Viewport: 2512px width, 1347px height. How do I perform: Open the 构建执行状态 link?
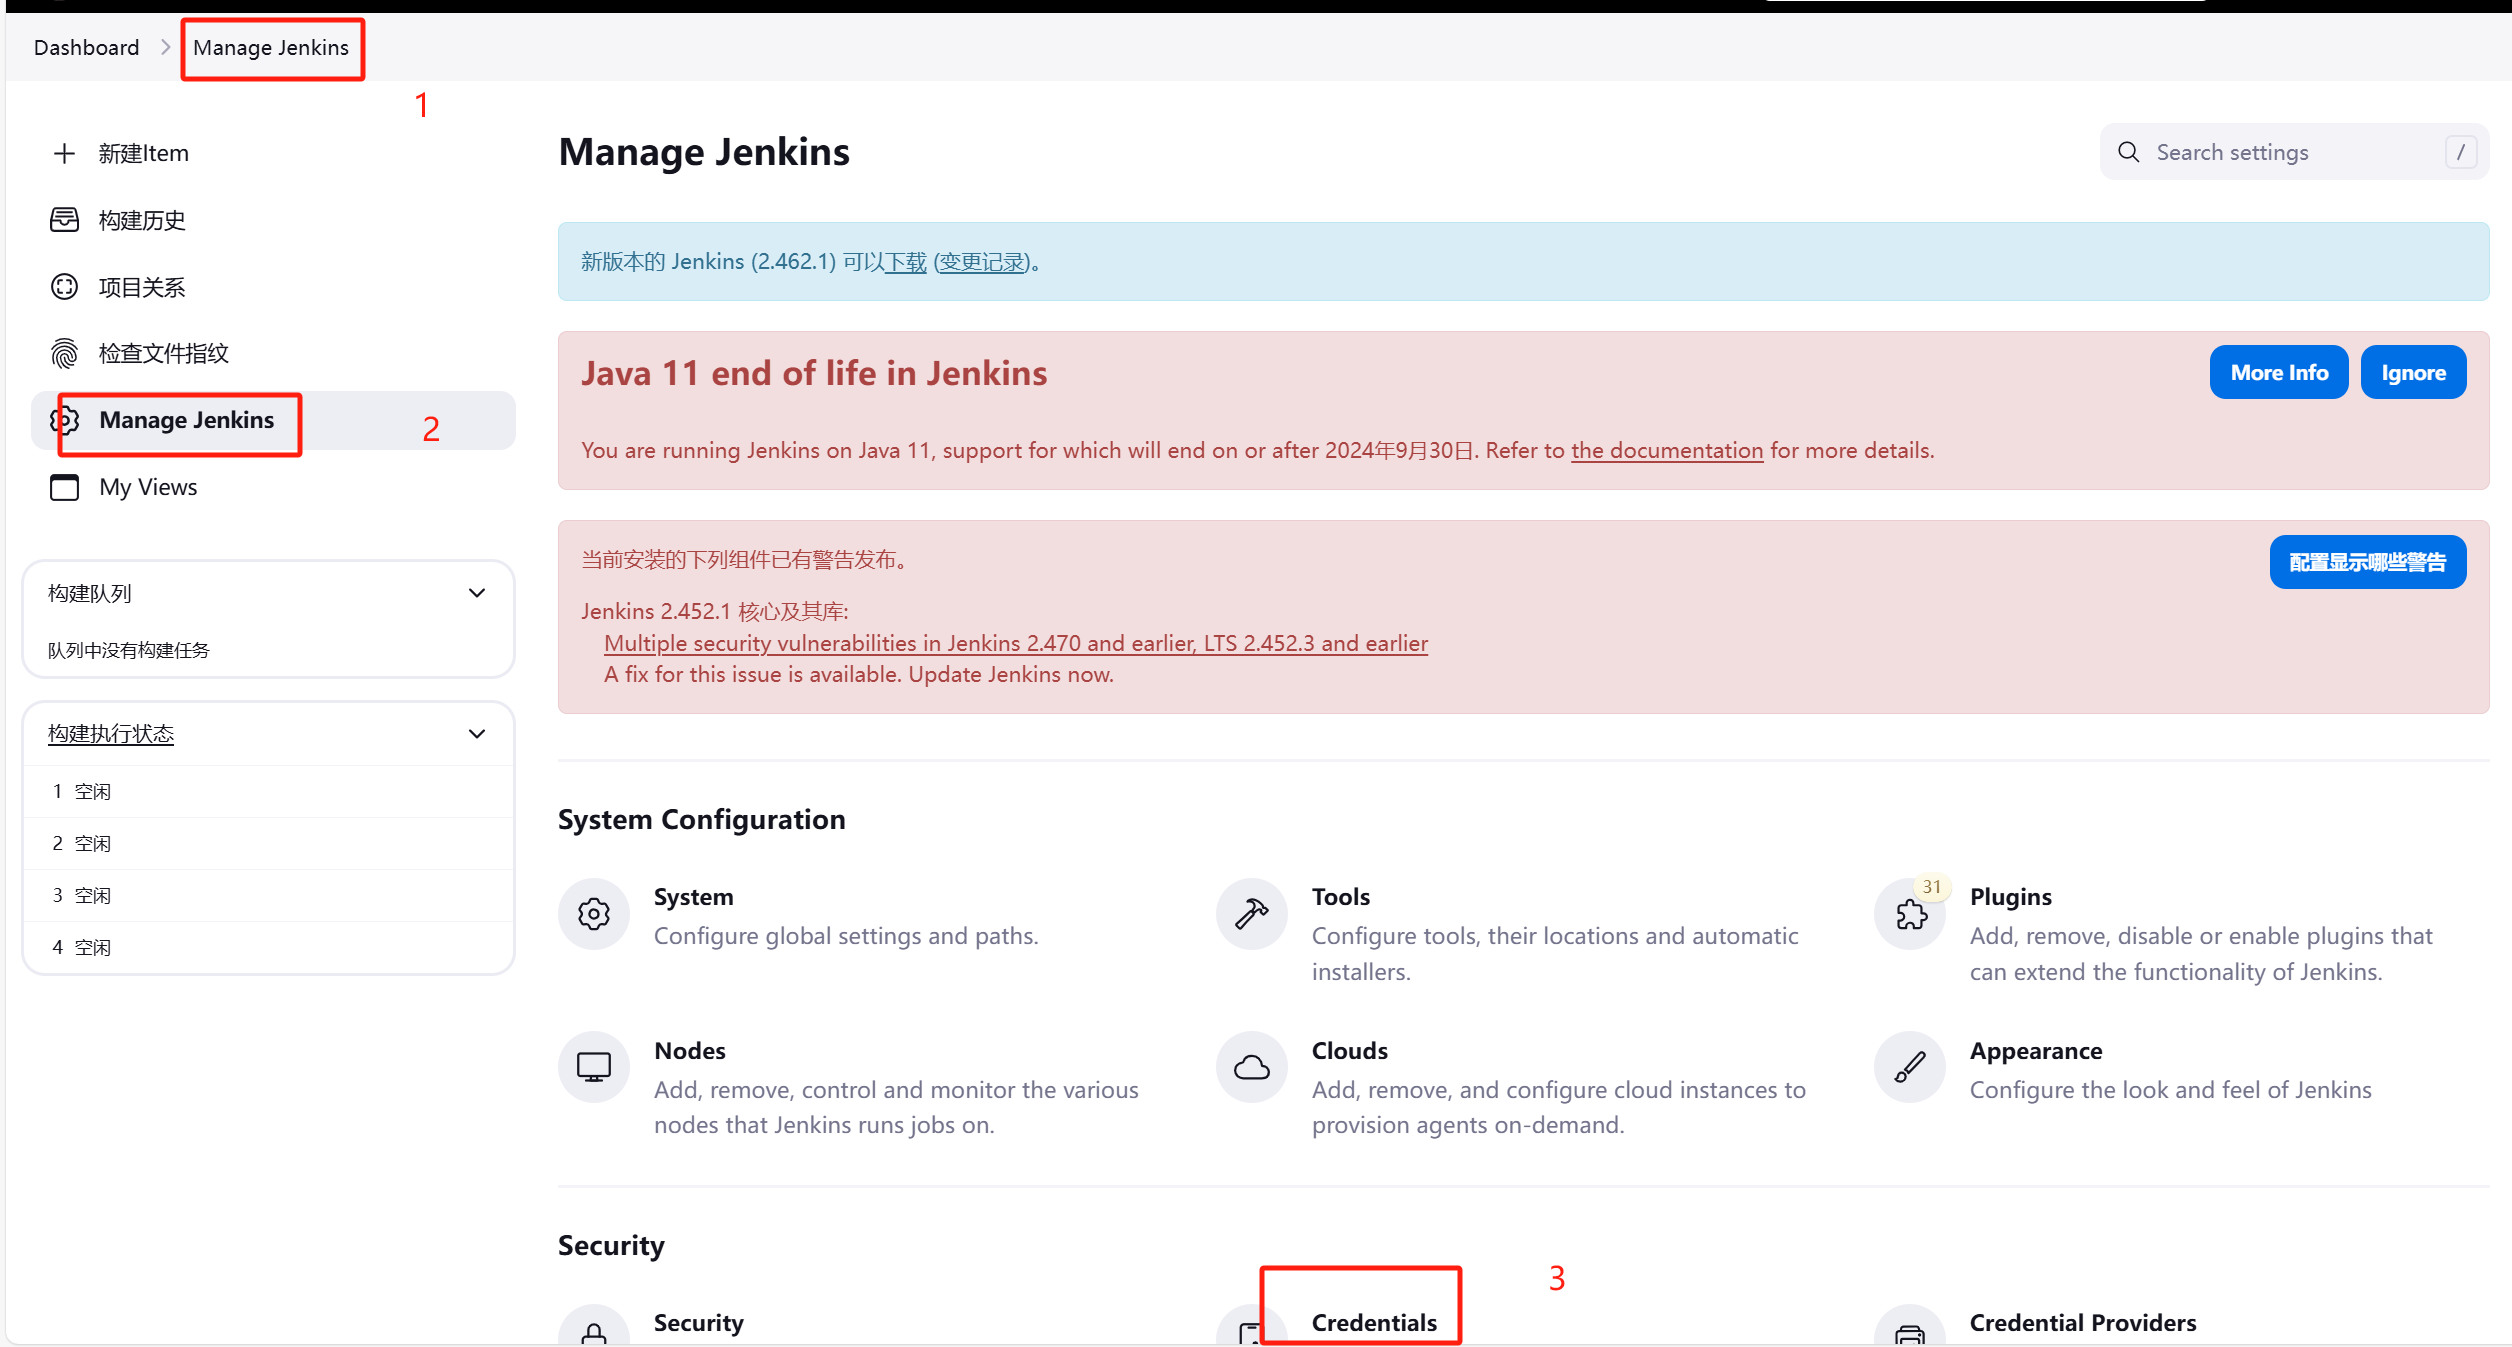[111, 734]
